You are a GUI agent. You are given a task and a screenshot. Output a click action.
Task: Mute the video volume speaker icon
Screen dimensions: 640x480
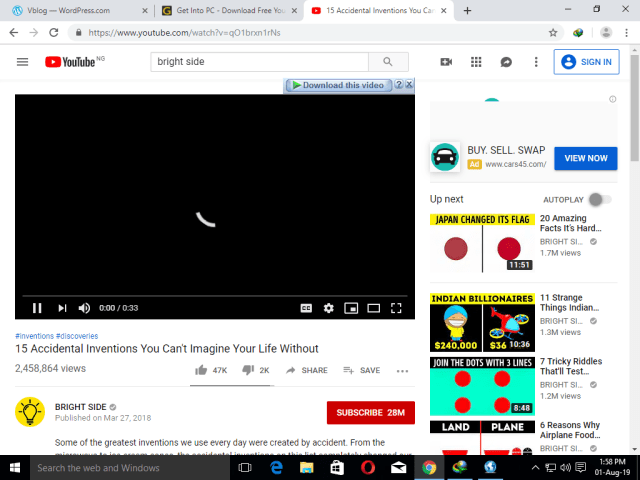point(85,308)
